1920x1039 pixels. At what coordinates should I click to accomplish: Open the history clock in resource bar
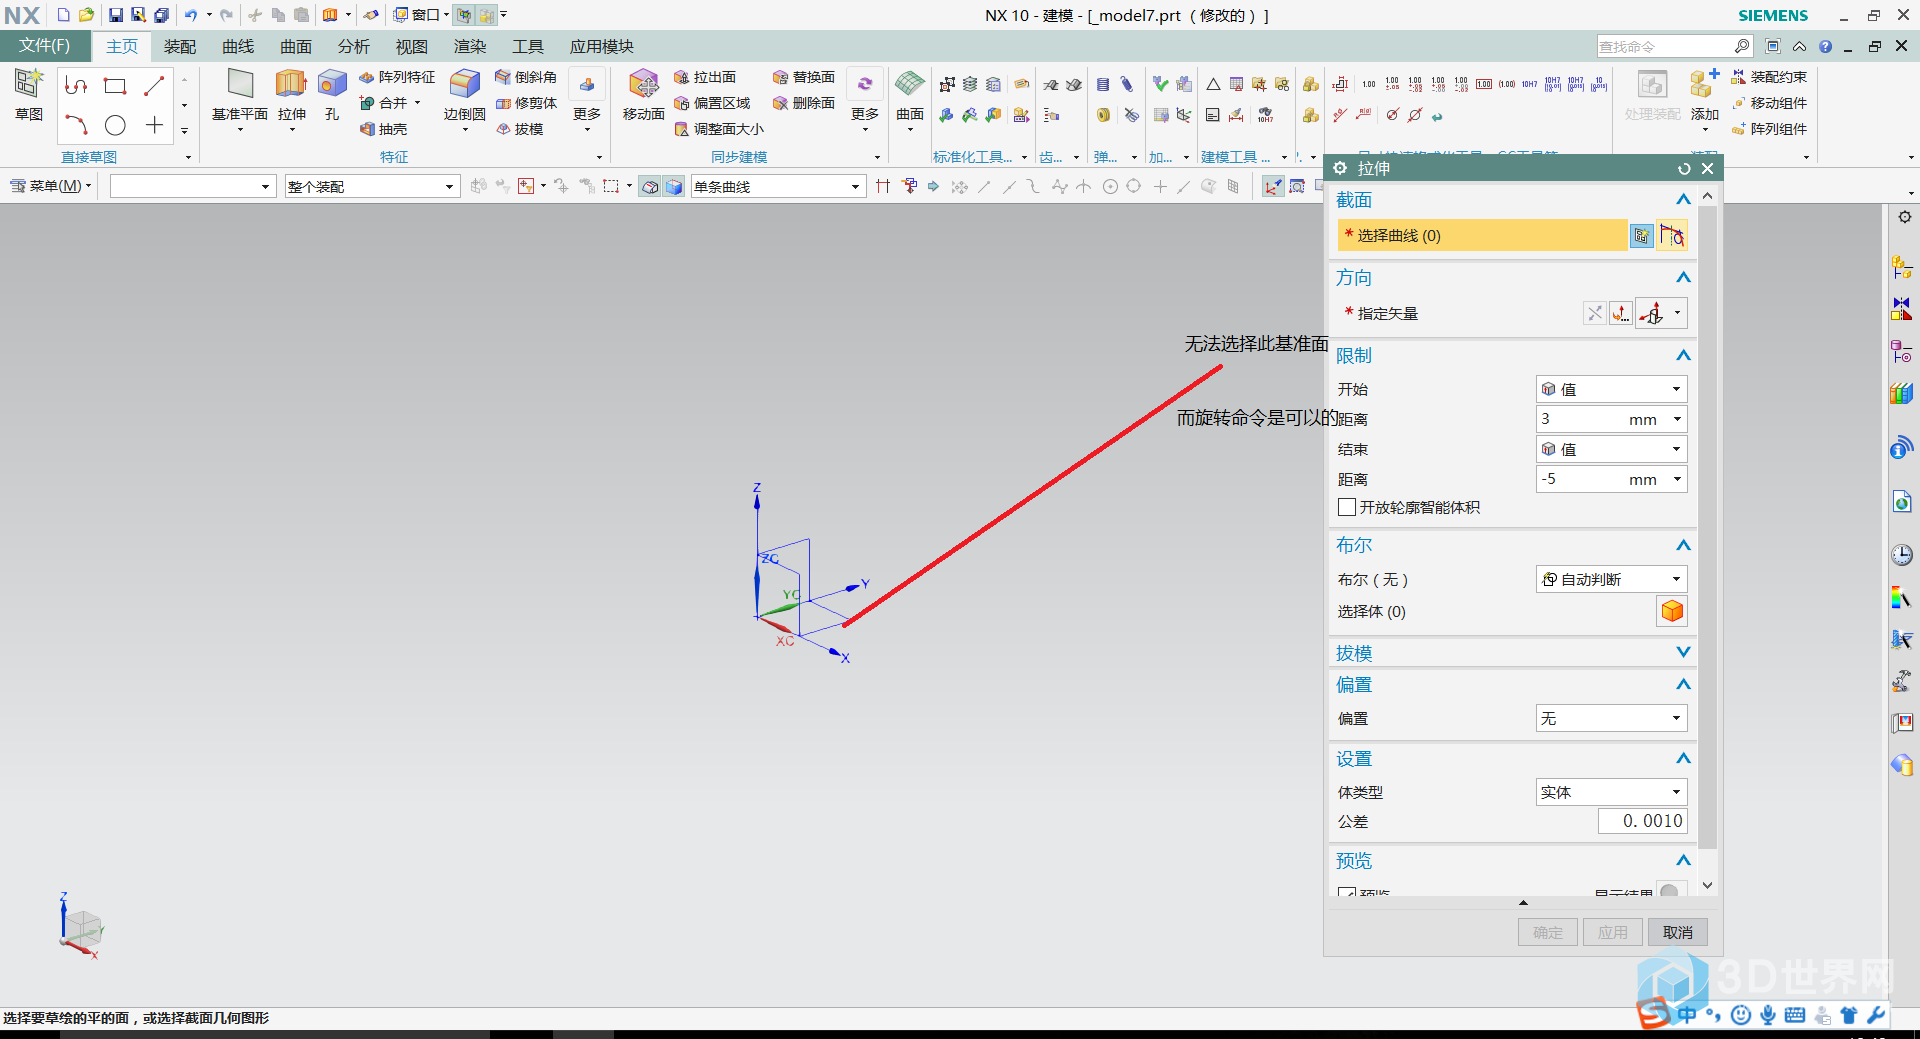click(x=1902, y=555)
